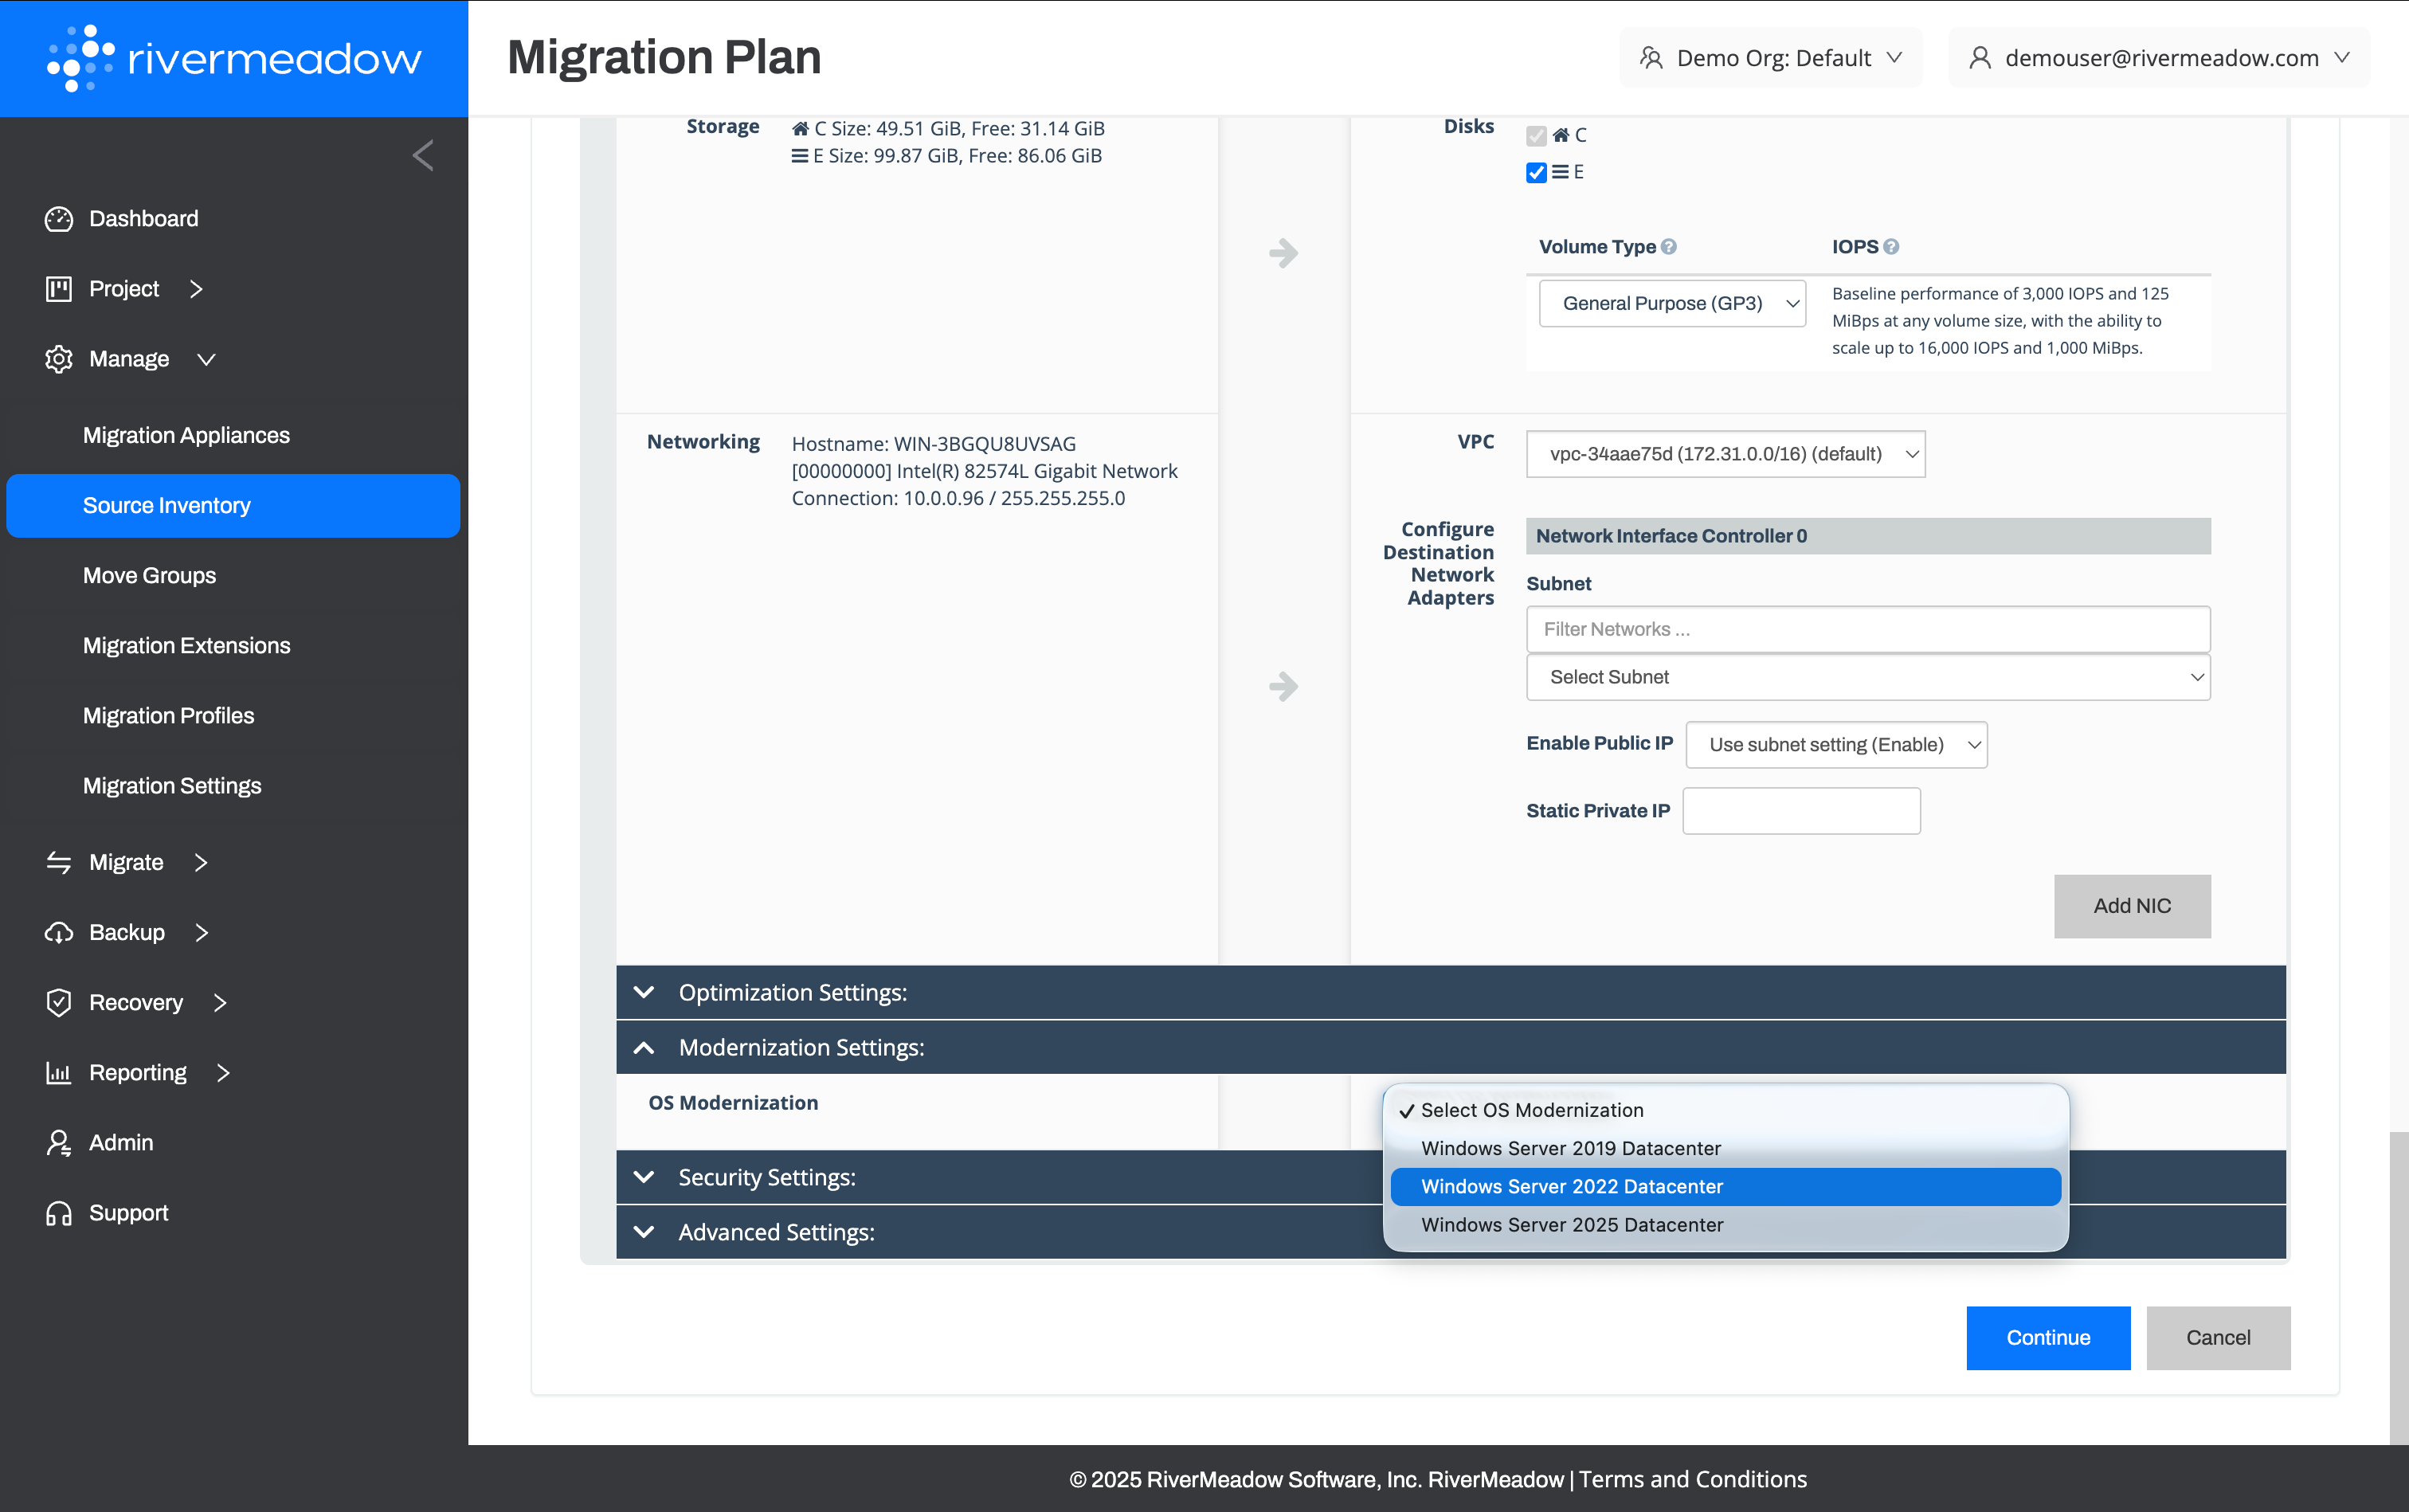
Task: Click the Reporting bar chart icon
Action: click(x=58, y=1073)
